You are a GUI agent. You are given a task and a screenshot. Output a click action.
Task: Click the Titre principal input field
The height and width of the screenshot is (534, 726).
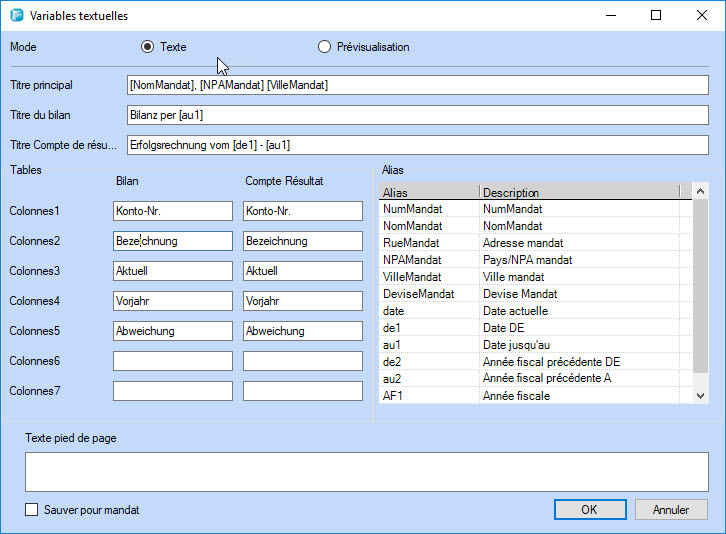click(417, 85)
